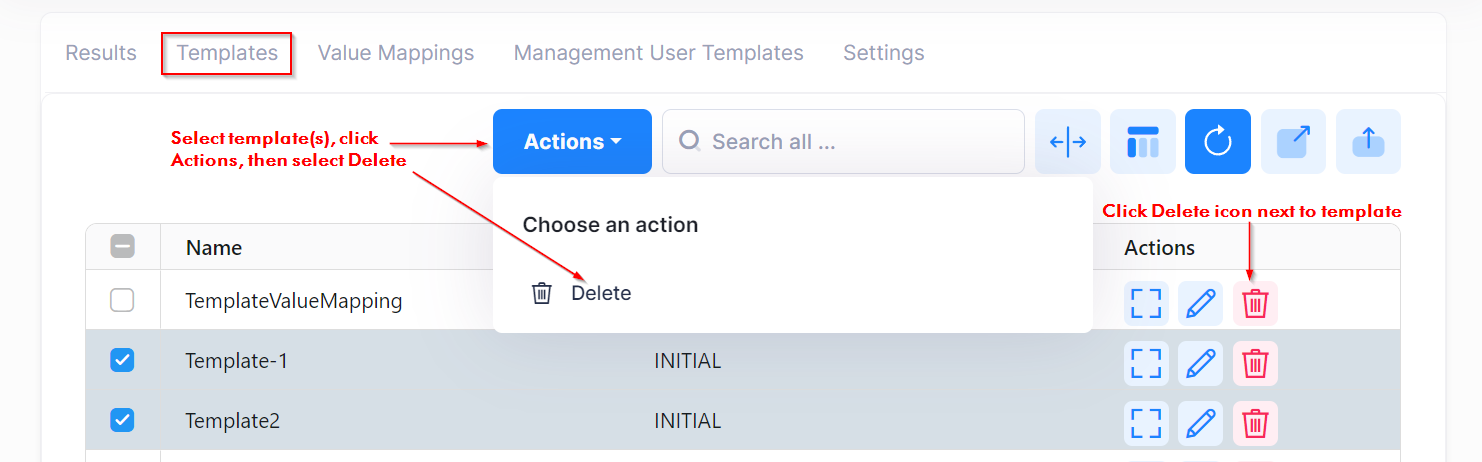Go to the Settings tab
This screenshot has width=1482, height=462.
click(883, 53)
